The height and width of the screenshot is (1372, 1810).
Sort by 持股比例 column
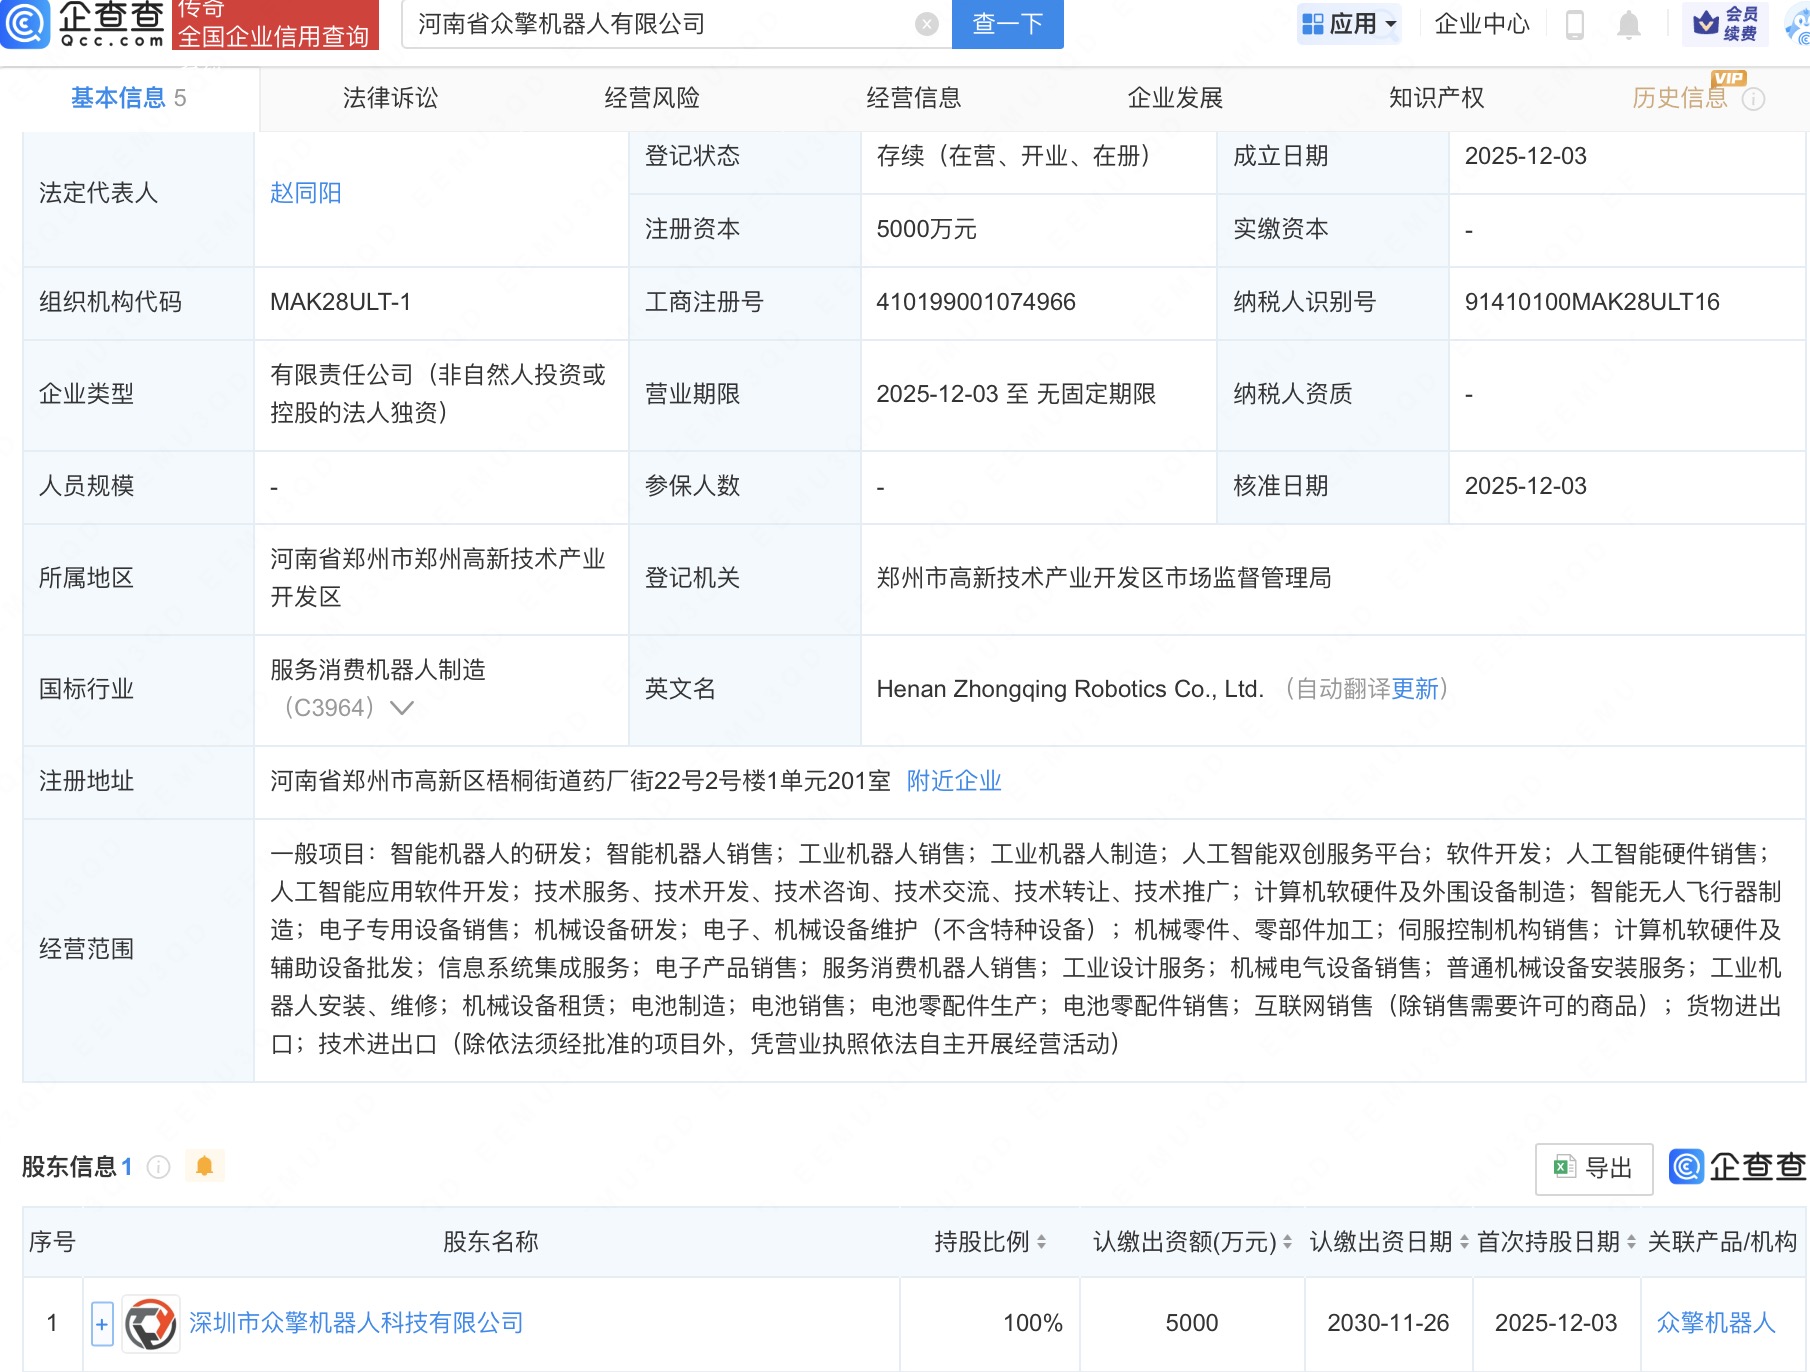(1041, 1242)
